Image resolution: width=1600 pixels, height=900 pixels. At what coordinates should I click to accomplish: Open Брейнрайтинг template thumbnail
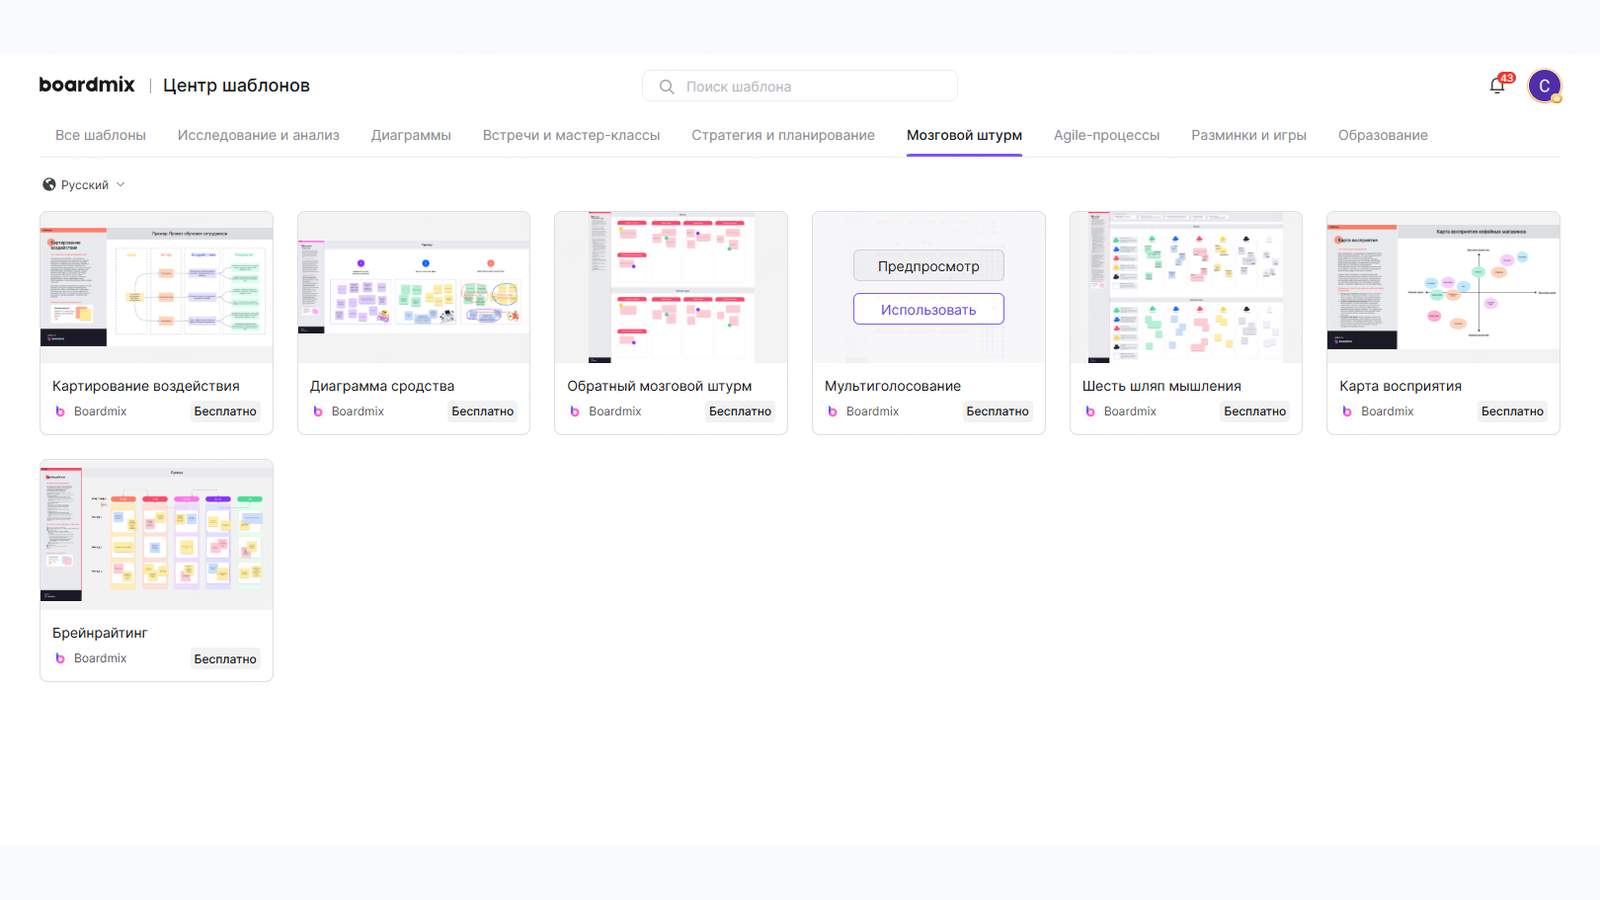click(x=156, y=535)
